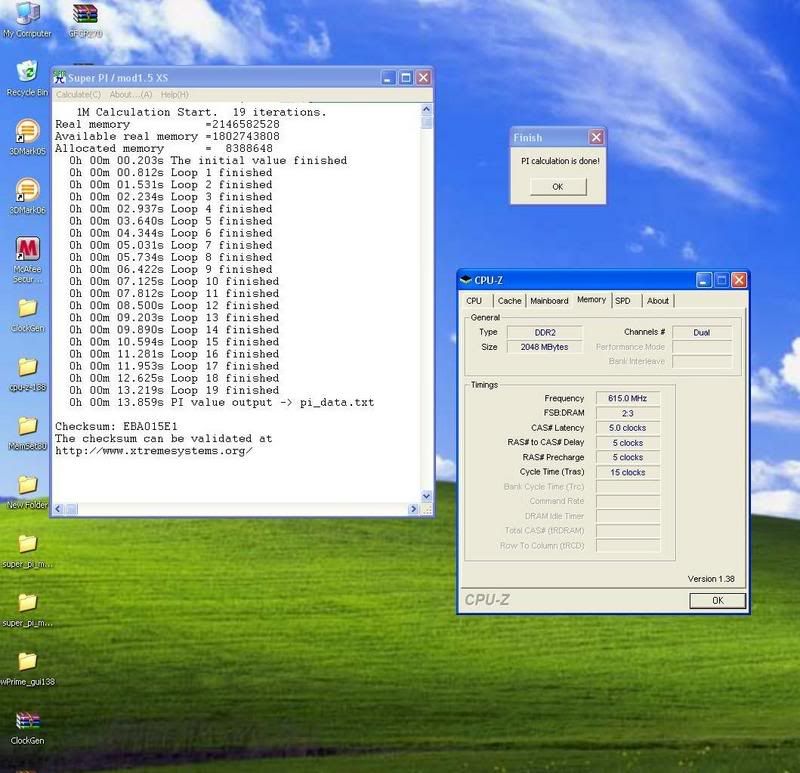The height and width of the screenshot is (773, 800).
Task: Click Super PI horizontal scrollbar right arrow
Action: [x=413, y=509]
